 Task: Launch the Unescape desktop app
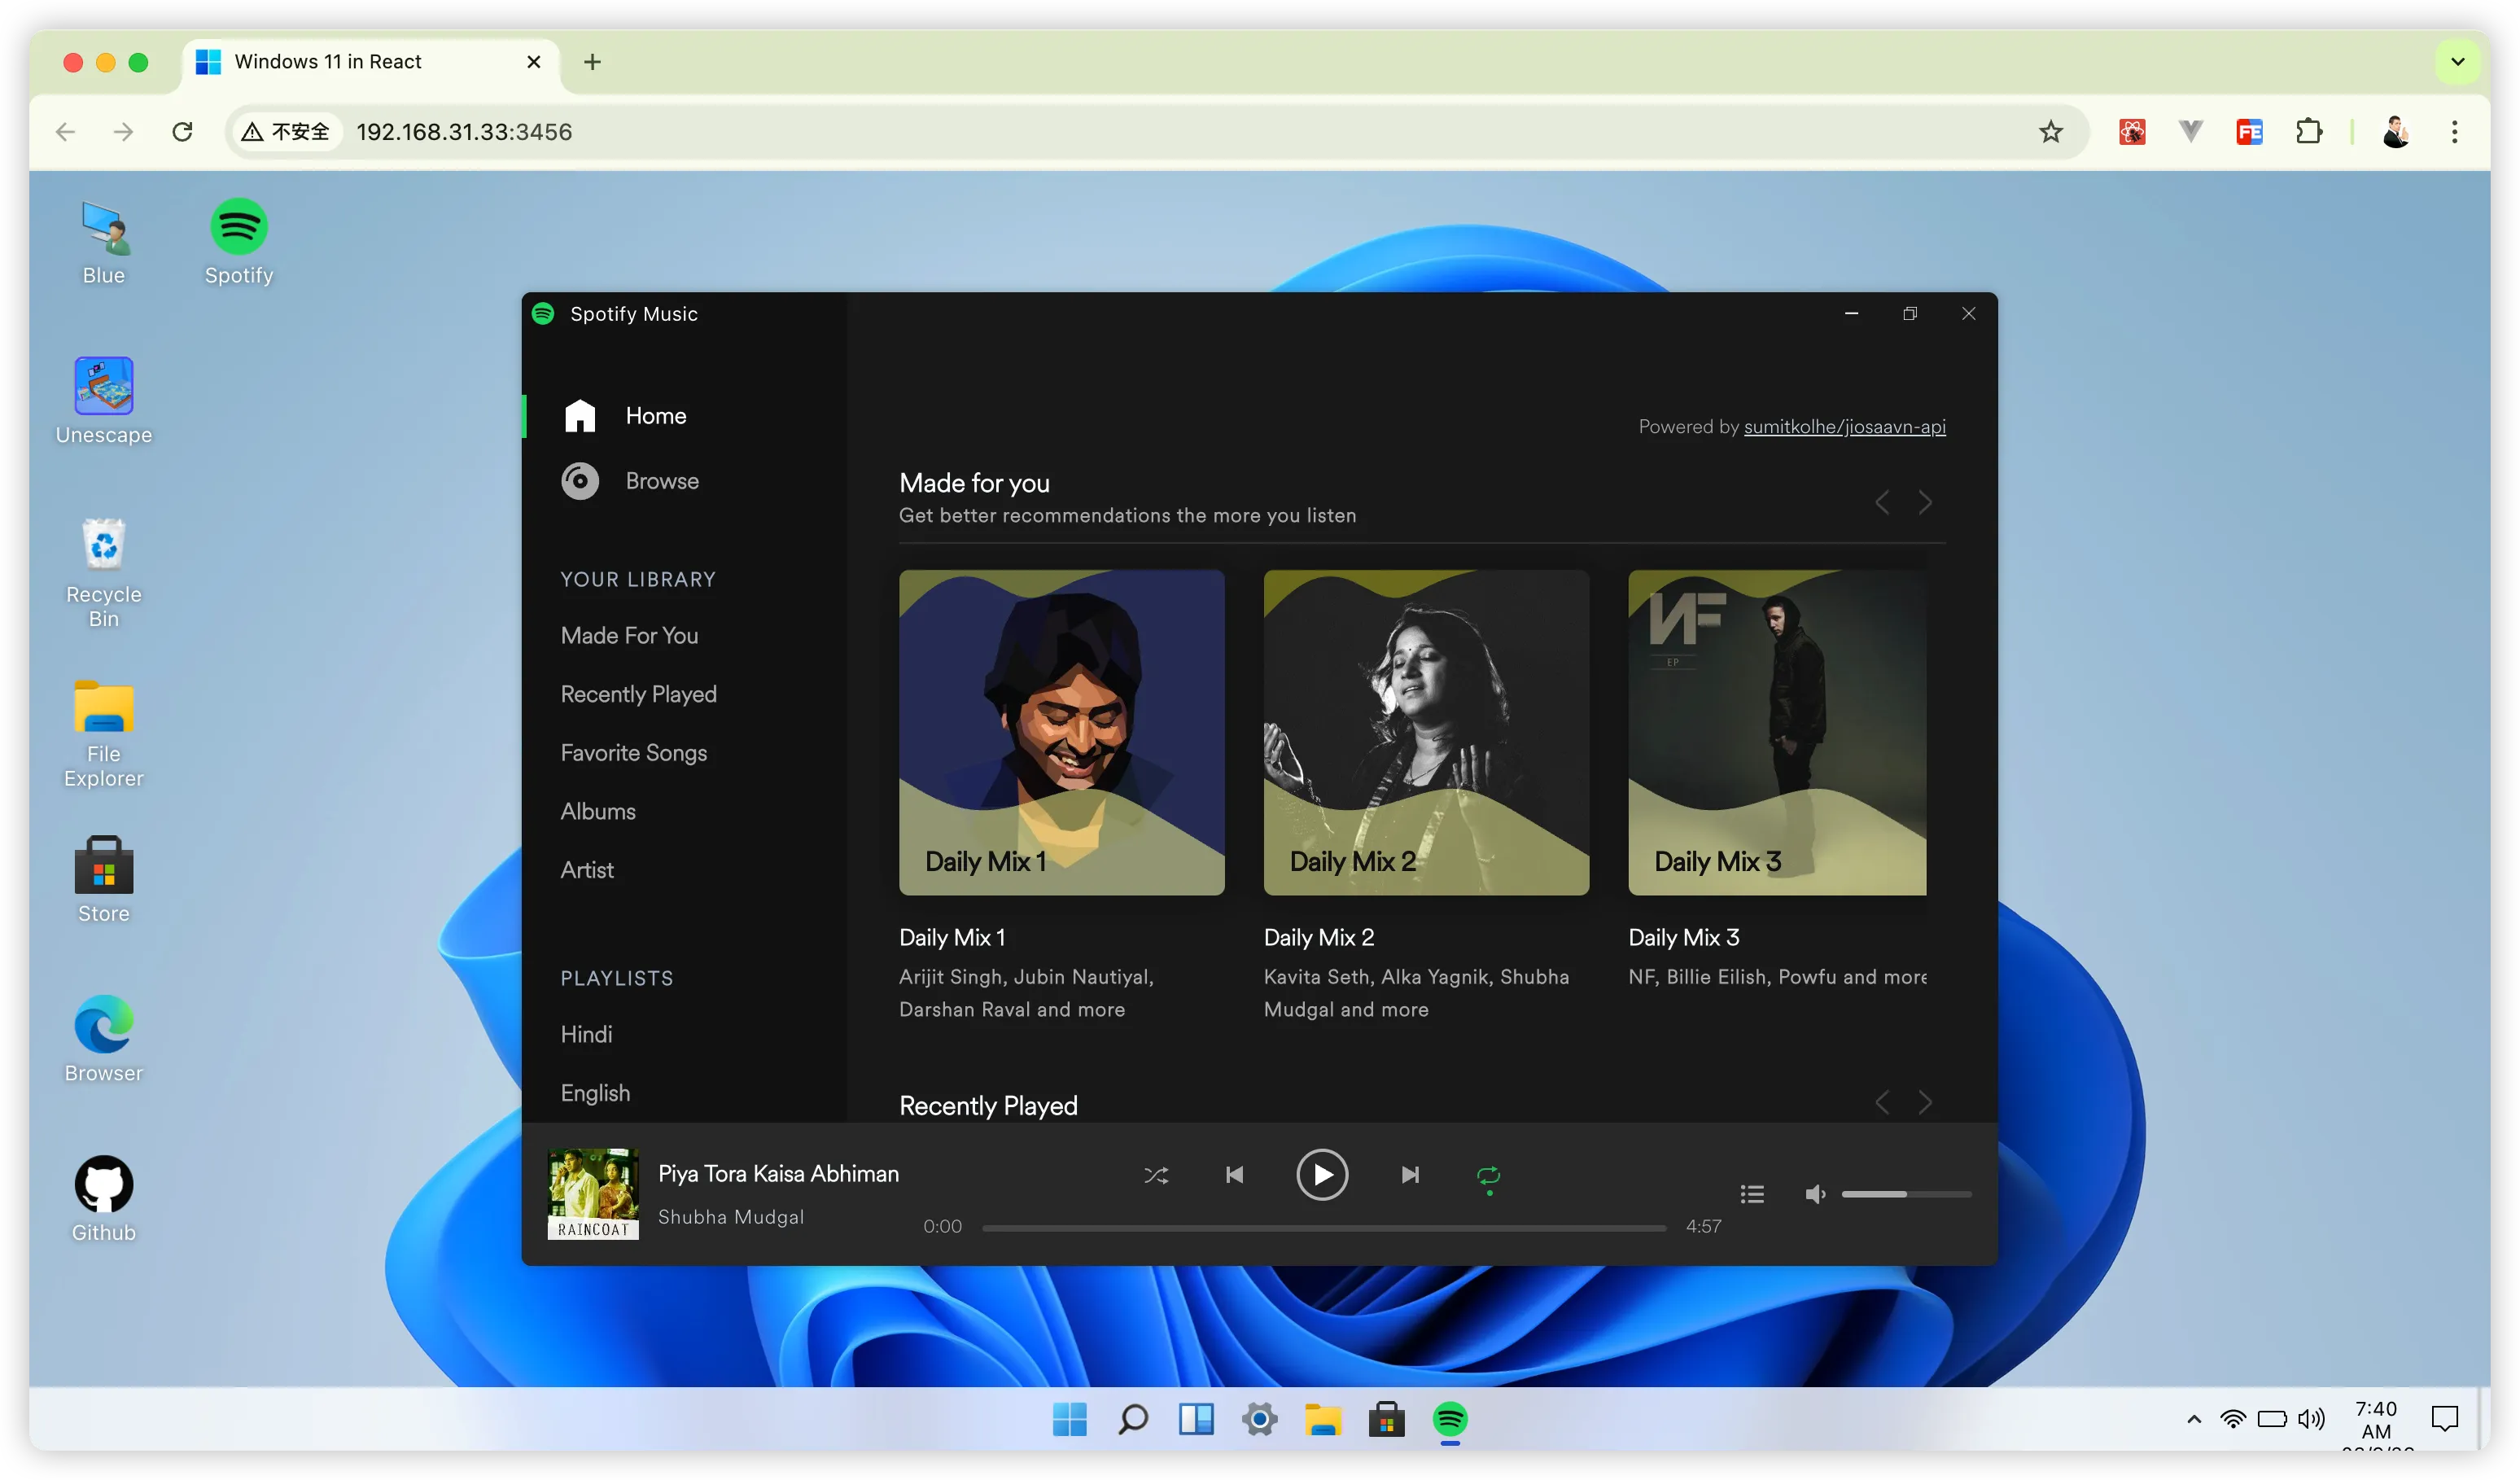tap(103, 401)
